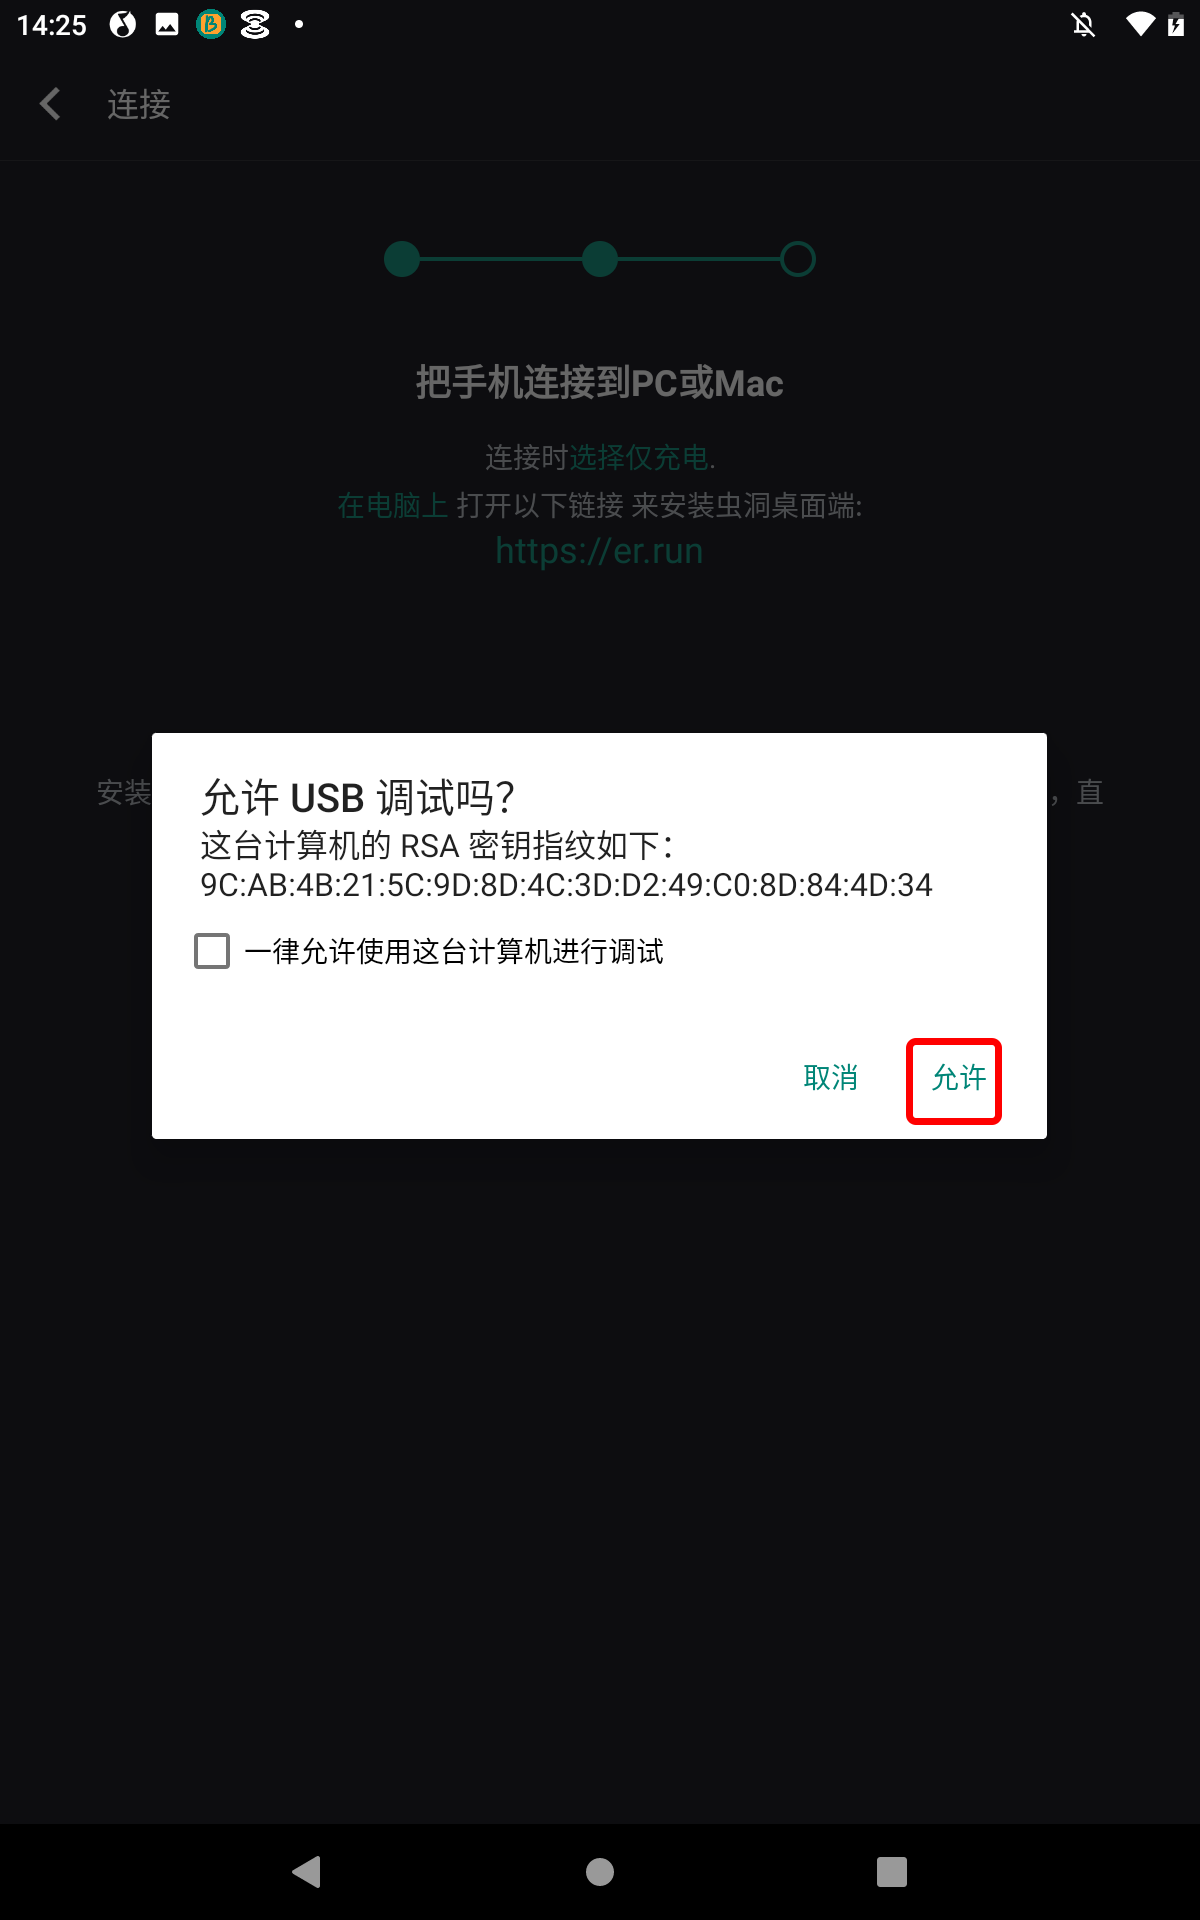Open the orange B app notification icon
This screenshot has width=1200, height=1920.
[211, 24]
